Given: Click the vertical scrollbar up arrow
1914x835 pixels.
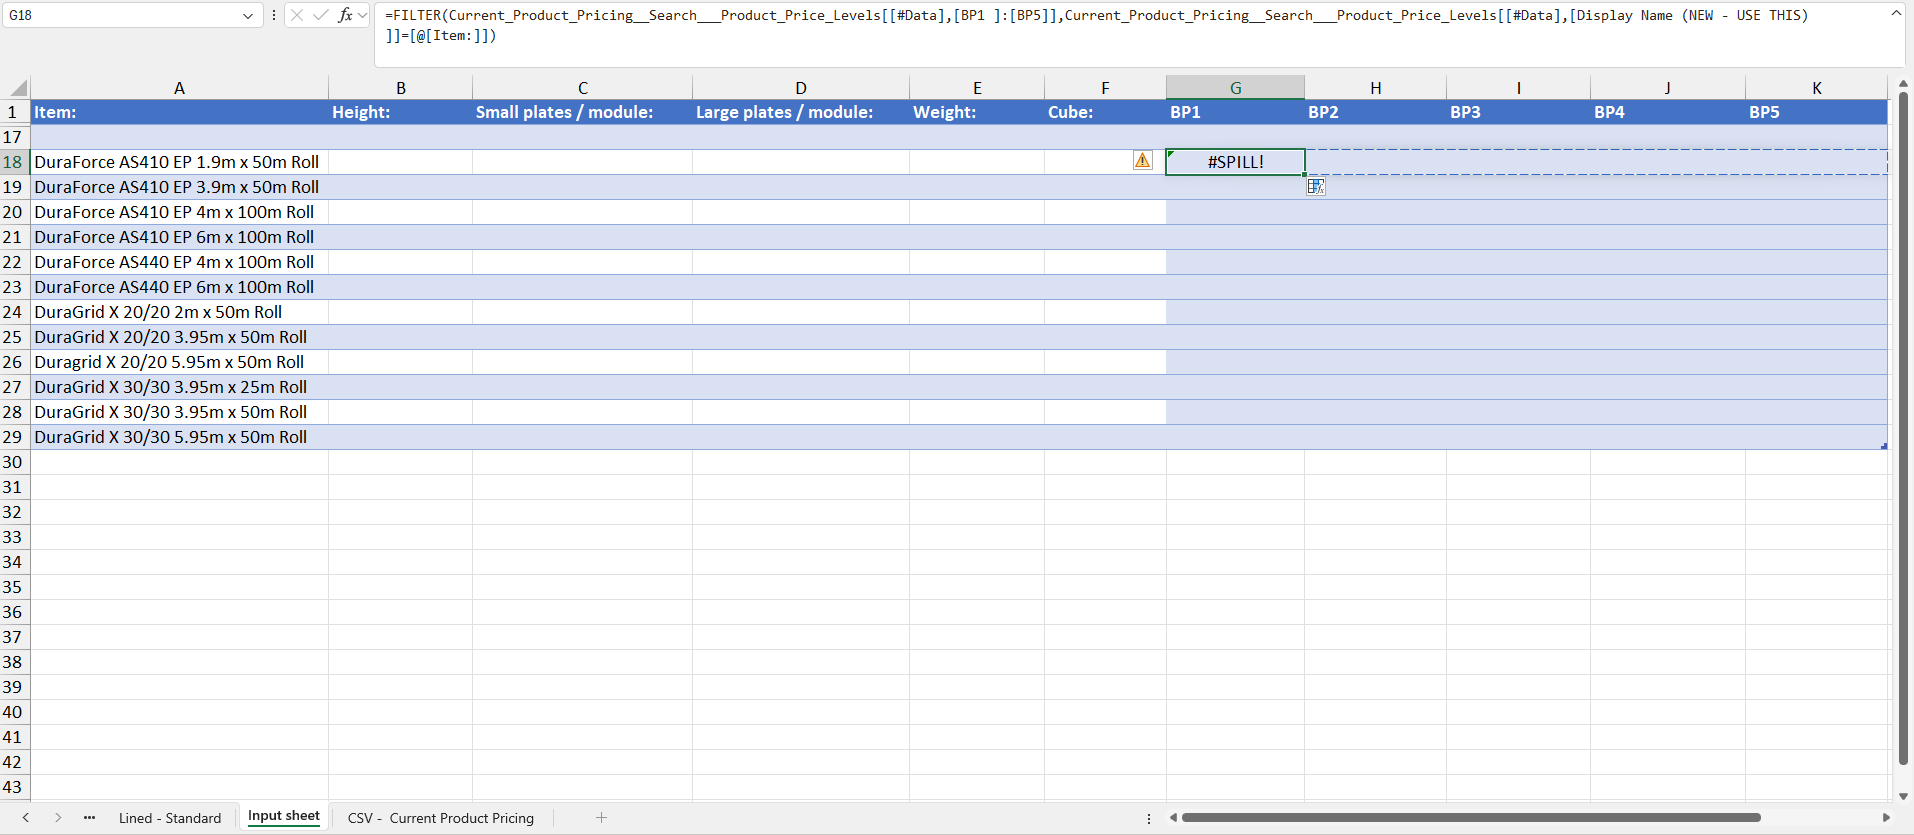Looking at the screenshot, I should click(1903, 85).
